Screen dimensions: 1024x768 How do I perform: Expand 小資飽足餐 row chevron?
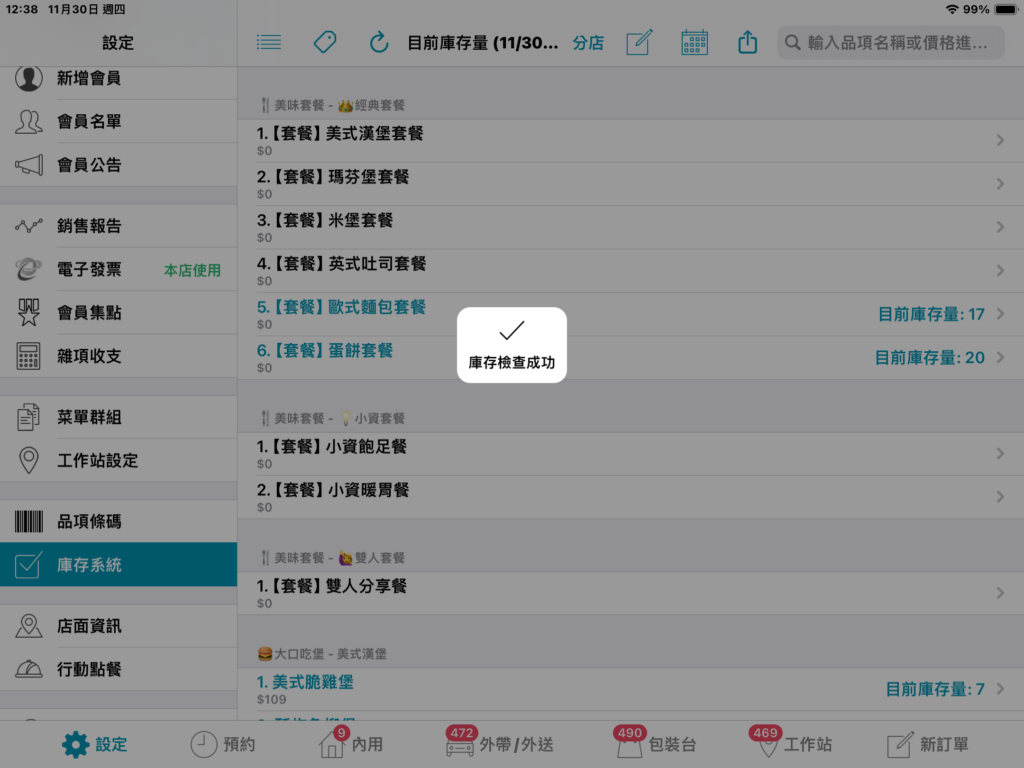click(1000, 453)
